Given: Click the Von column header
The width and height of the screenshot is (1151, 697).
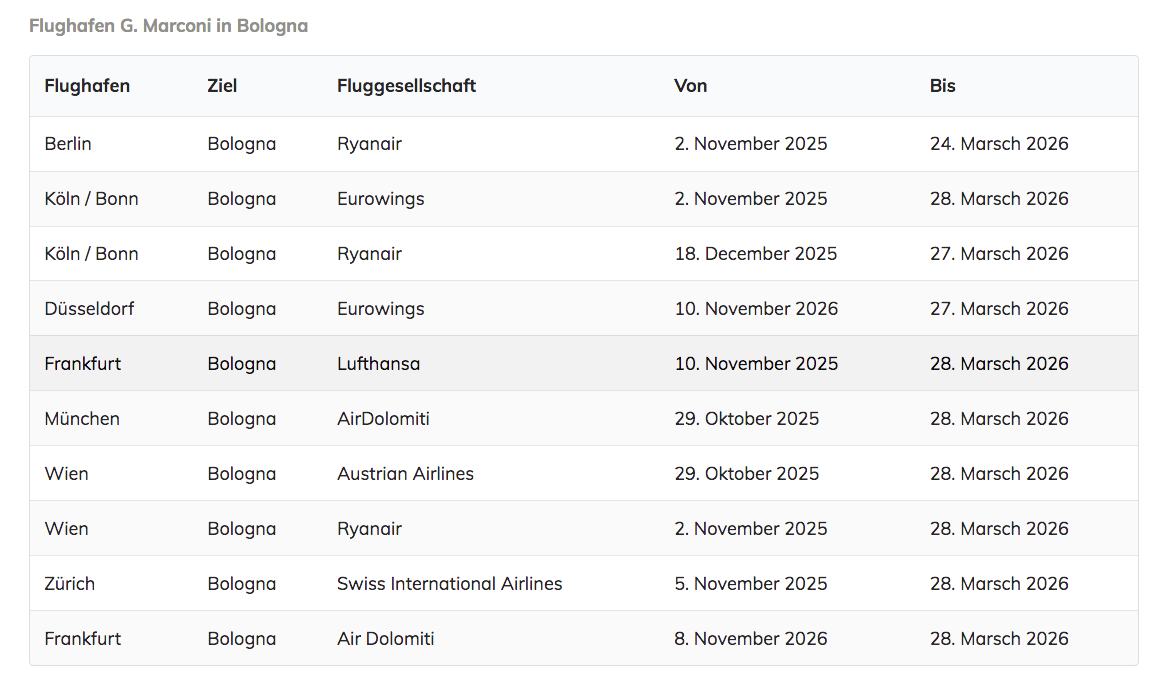Looking at the screenshot, I should coord(690,86).
